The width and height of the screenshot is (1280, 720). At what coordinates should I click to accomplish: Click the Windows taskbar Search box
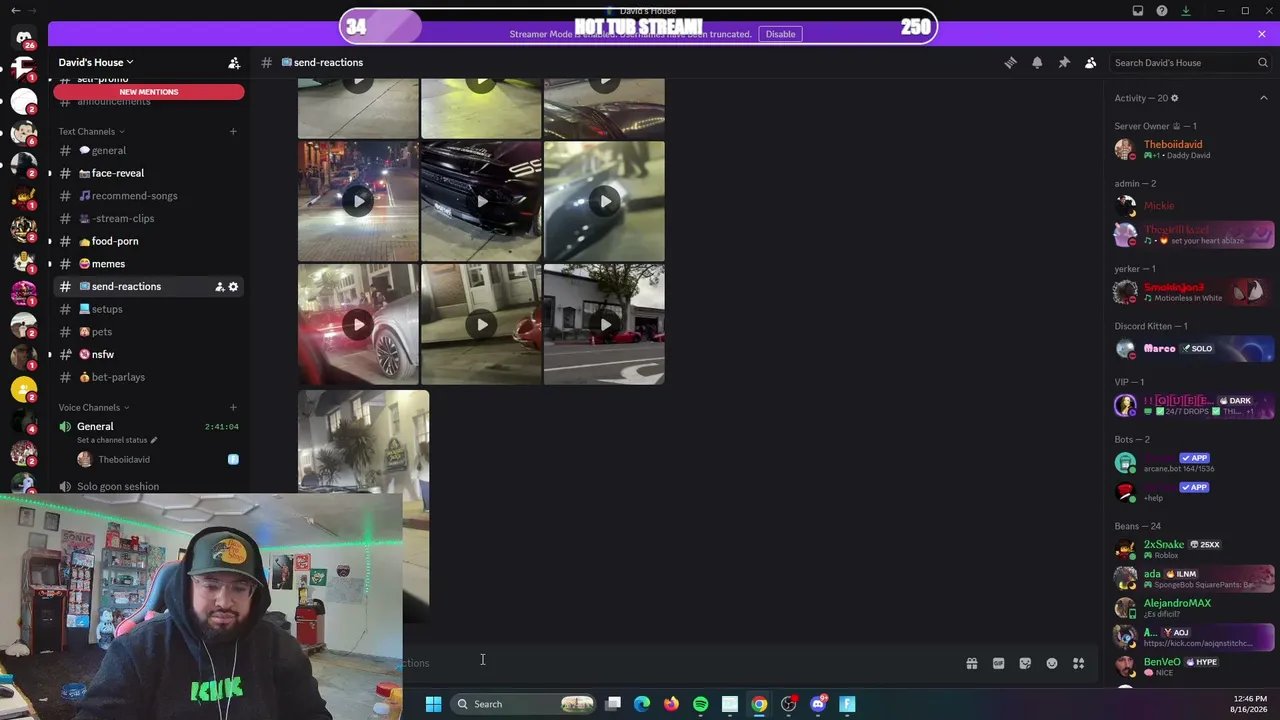click(524, 704)
